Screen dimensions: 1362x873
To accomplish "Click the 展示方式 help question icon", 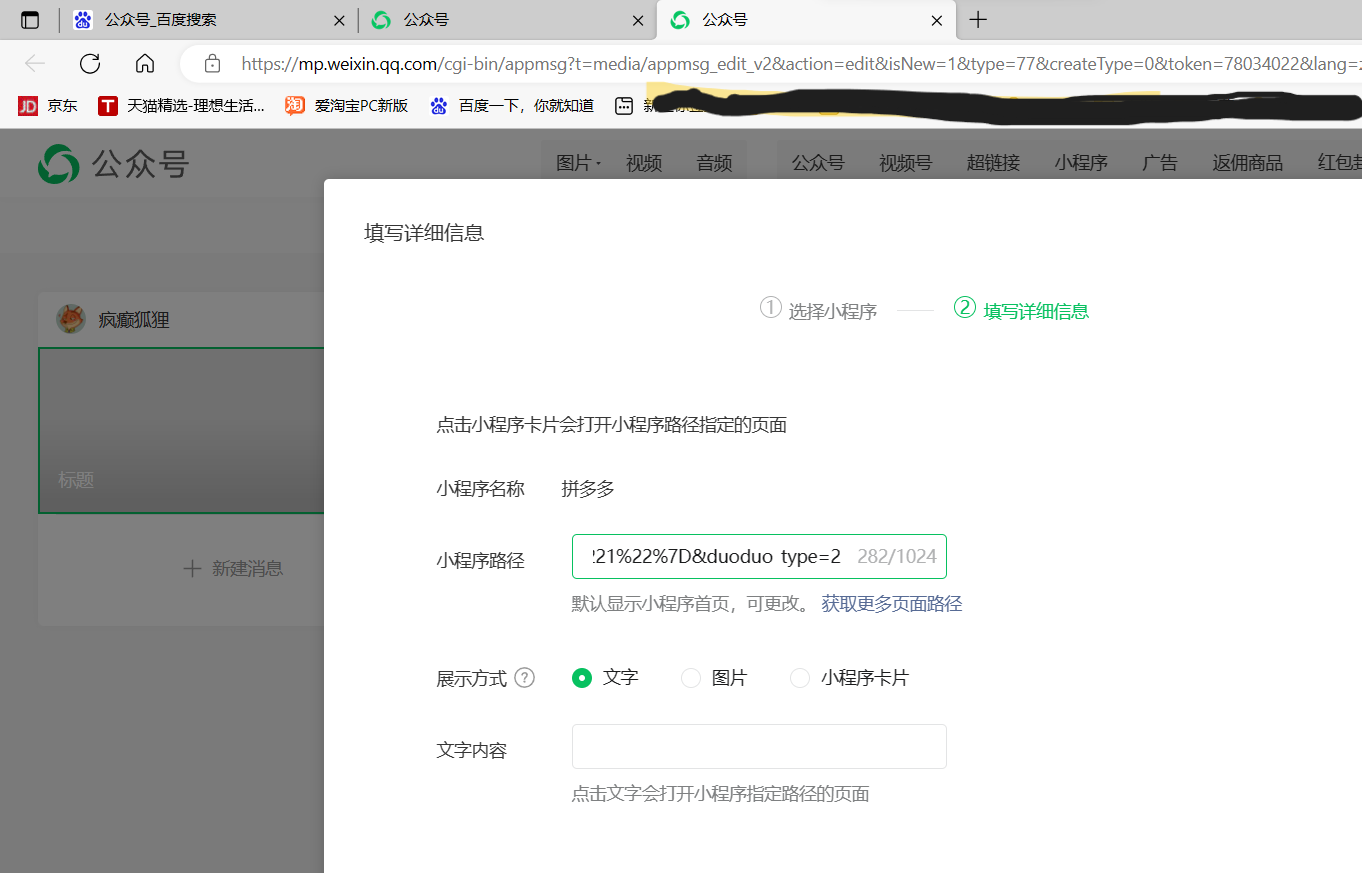I will coord(525,678).
